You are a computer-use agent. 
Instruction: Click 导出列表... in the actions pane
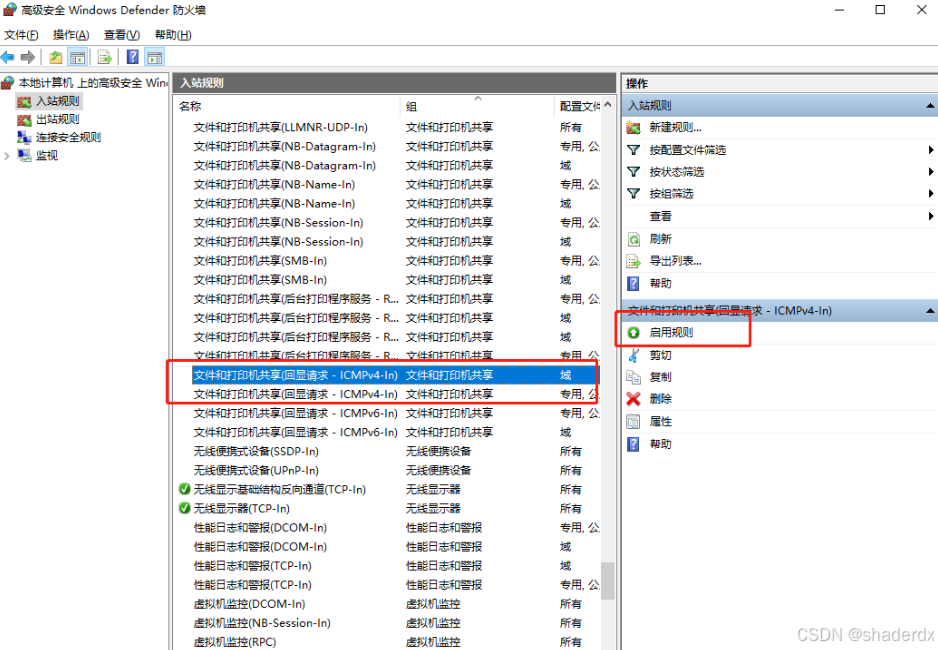pyautogui.click(x=675, y=261)
